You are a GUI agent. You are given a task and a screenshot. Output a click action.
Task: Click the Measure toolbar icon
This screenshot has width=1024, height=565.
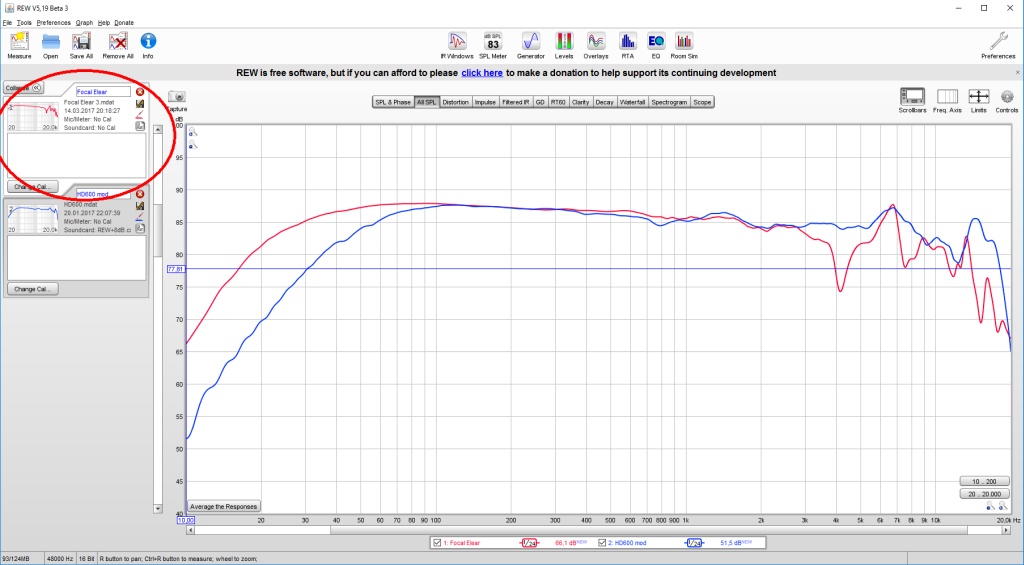19,44
